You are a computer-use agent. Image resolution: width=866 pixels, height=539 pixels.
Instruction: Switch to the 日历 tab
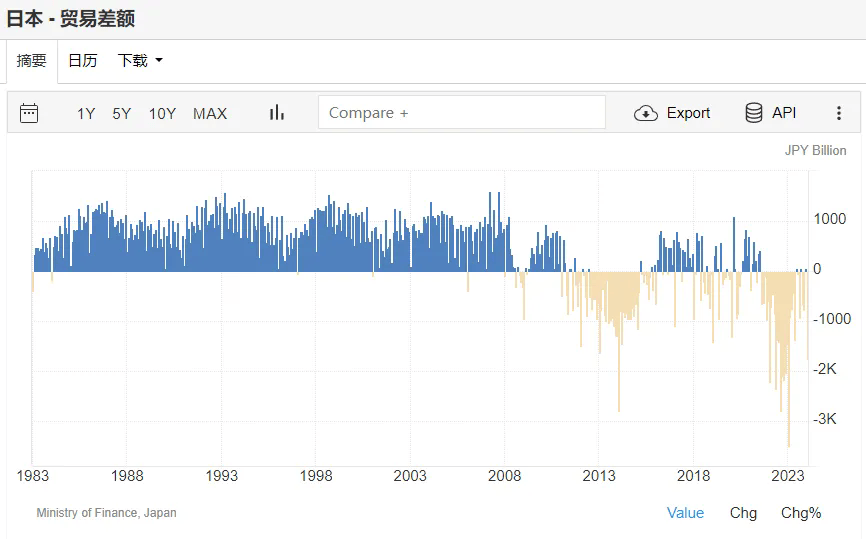tap(82, 61)
